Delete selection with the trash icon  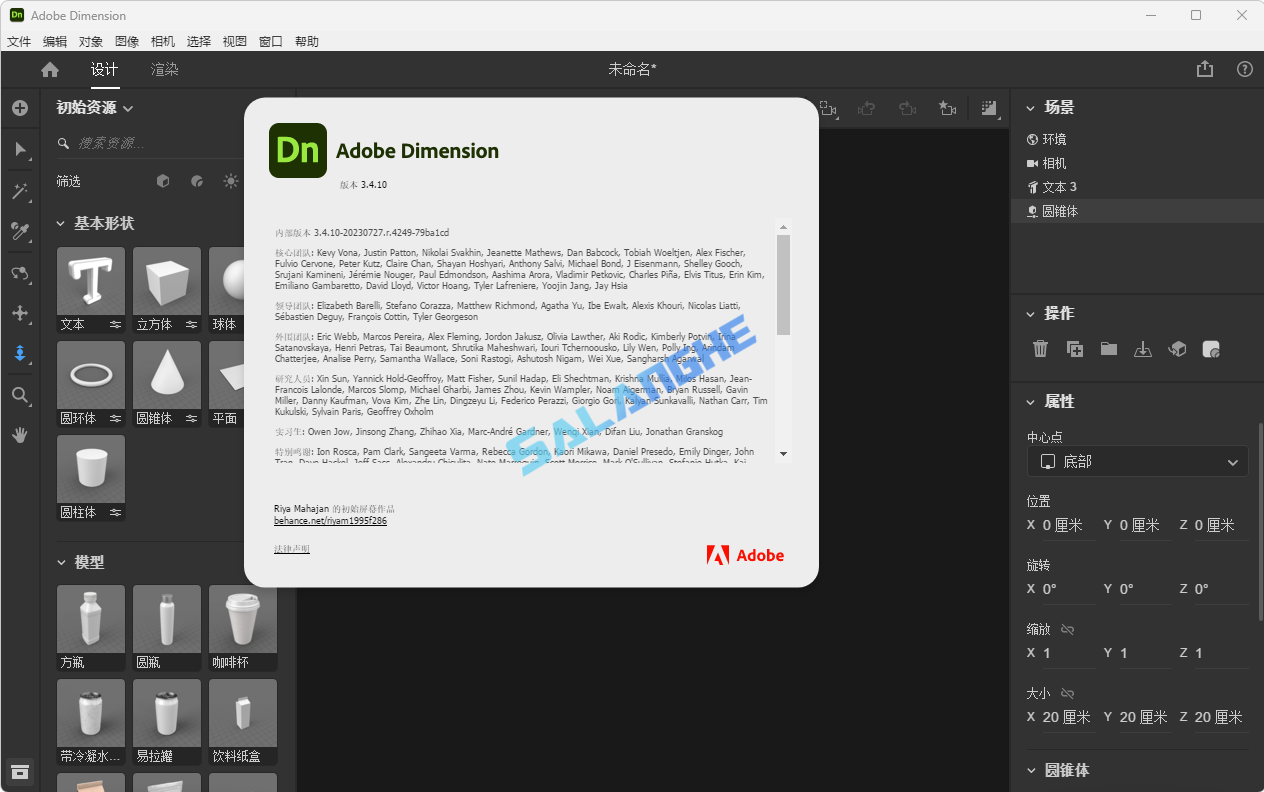click(x=1040, y=349)
